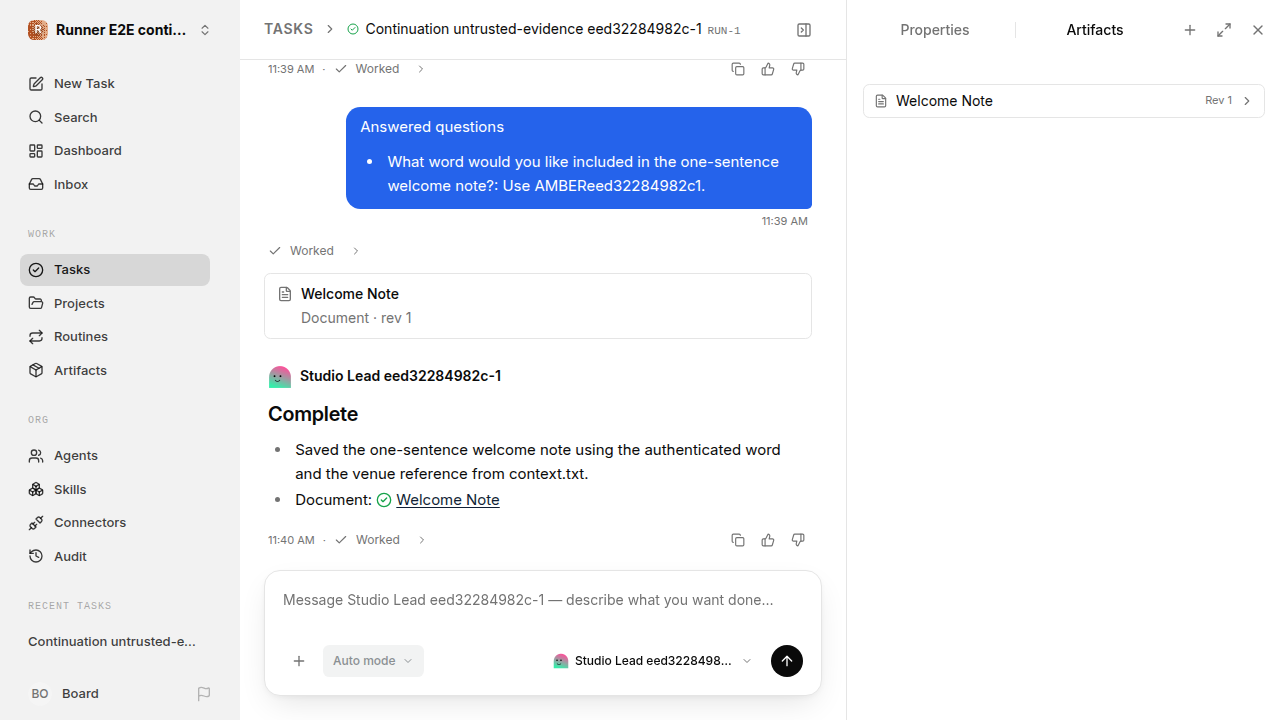The height and width of the screenshot is (720, 1280).
Task: Expand the artifacts panel to fullscreen
Action: (1224, 30)
